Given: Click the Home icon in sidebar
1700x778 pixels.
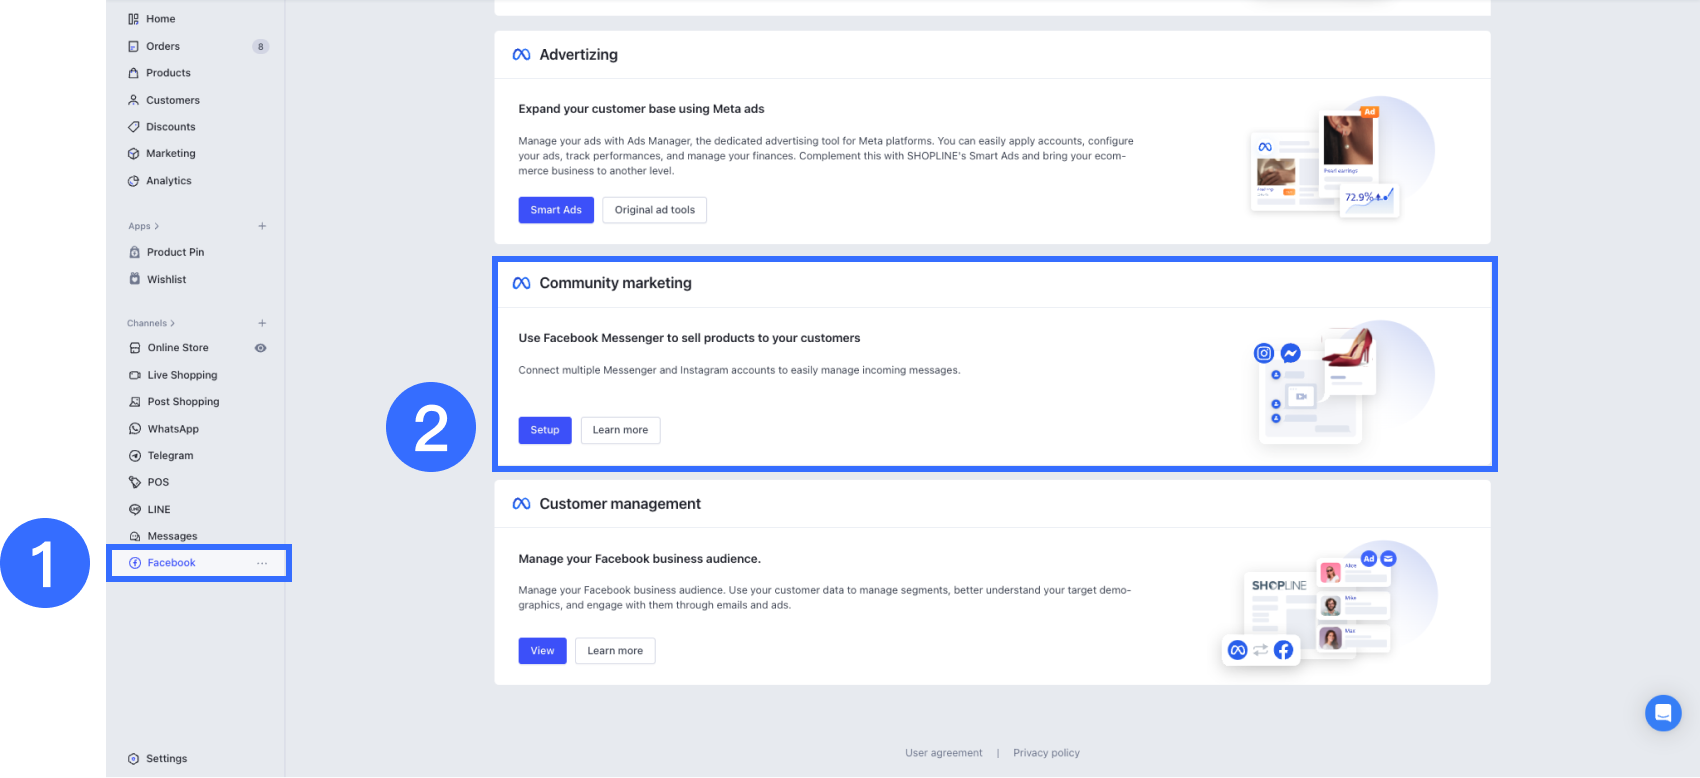Looking at the screenshot, I should click(133, 19).
